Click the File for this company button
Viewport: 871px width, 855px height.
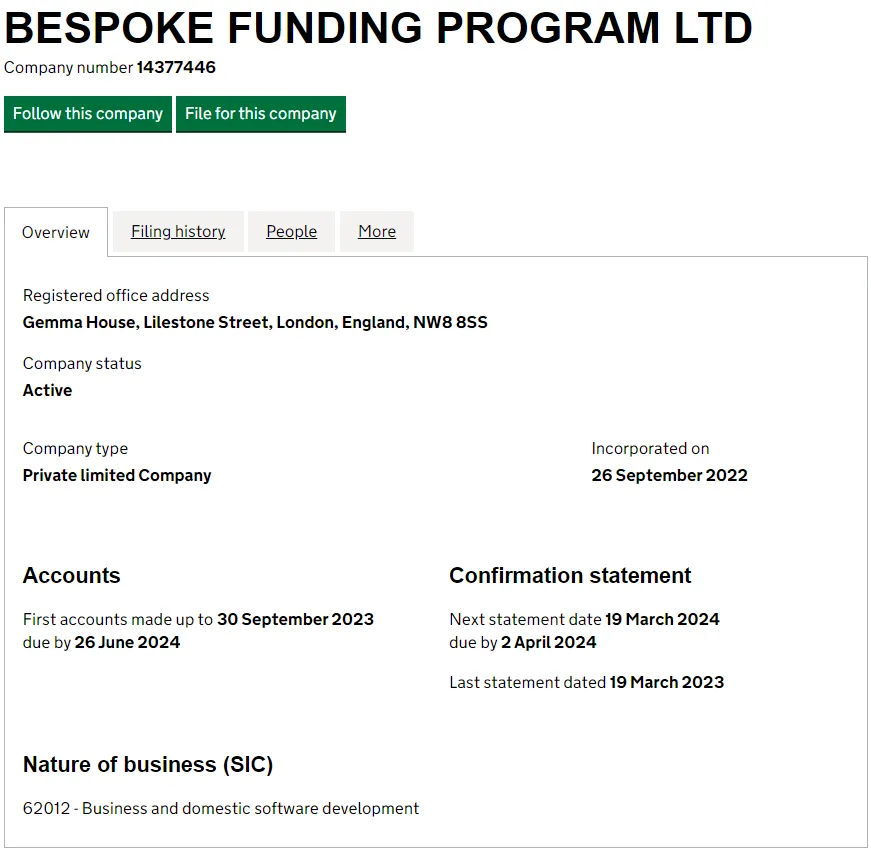(x=261, y=114)
